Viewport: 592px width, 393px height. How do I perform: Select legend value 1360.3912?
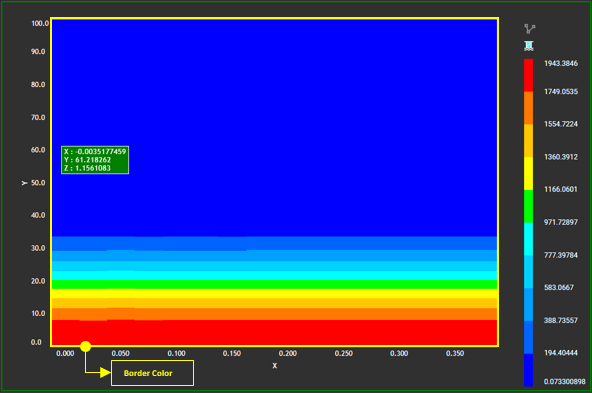coord(561,157)
